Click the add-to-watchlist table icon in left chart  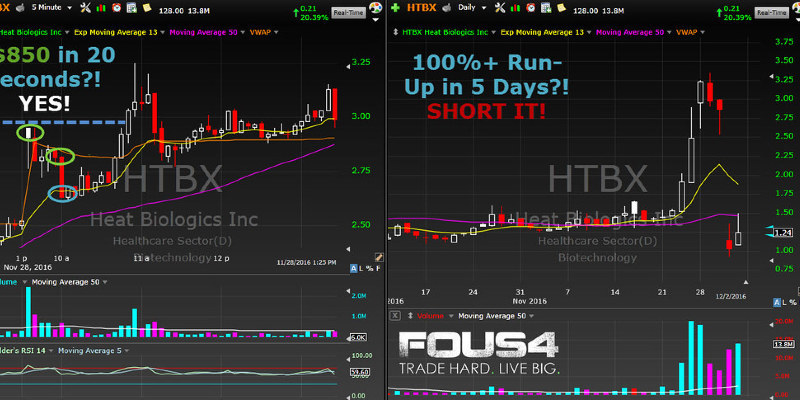[x=132, y=8]
